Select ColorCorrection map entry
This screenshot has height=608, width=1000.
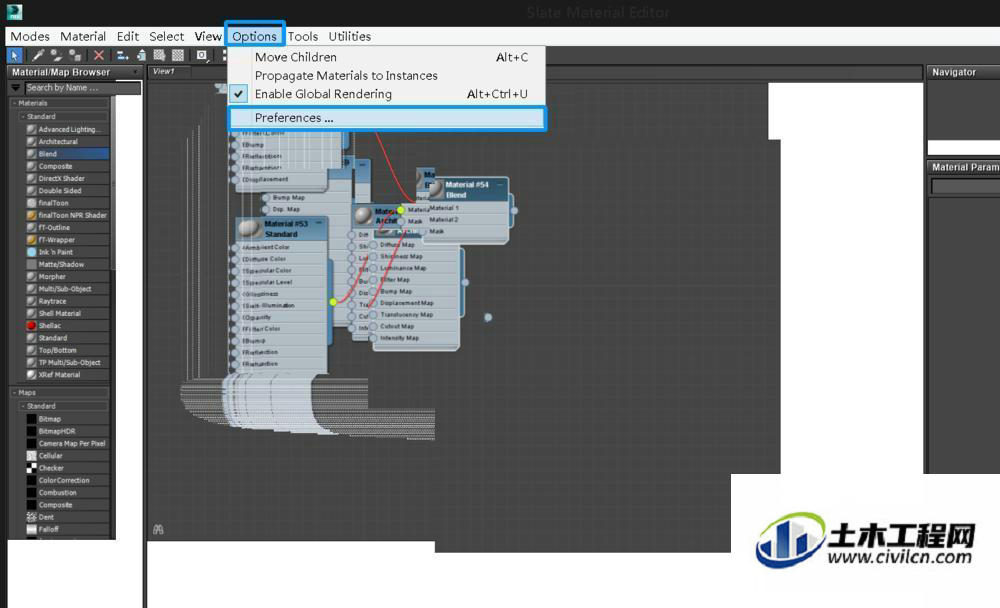tap(67, 480)
